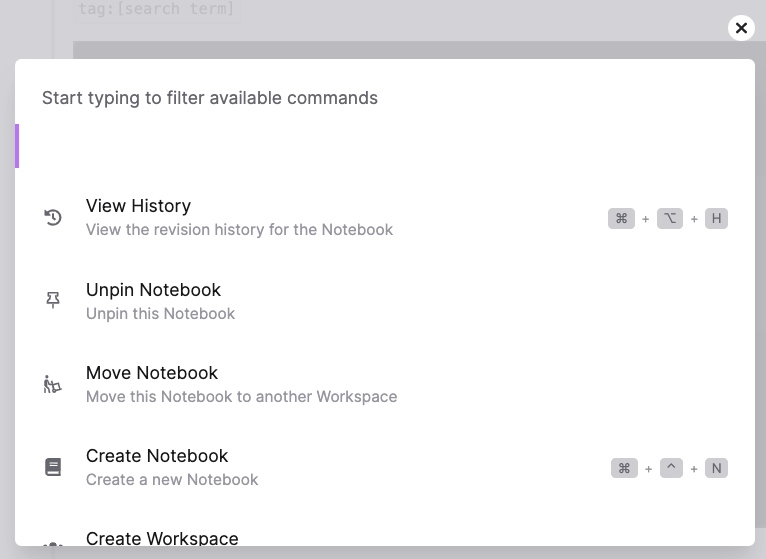Click the Control key badge for Create Notebook
Viewport: 766px width, 559px height.
671,468
